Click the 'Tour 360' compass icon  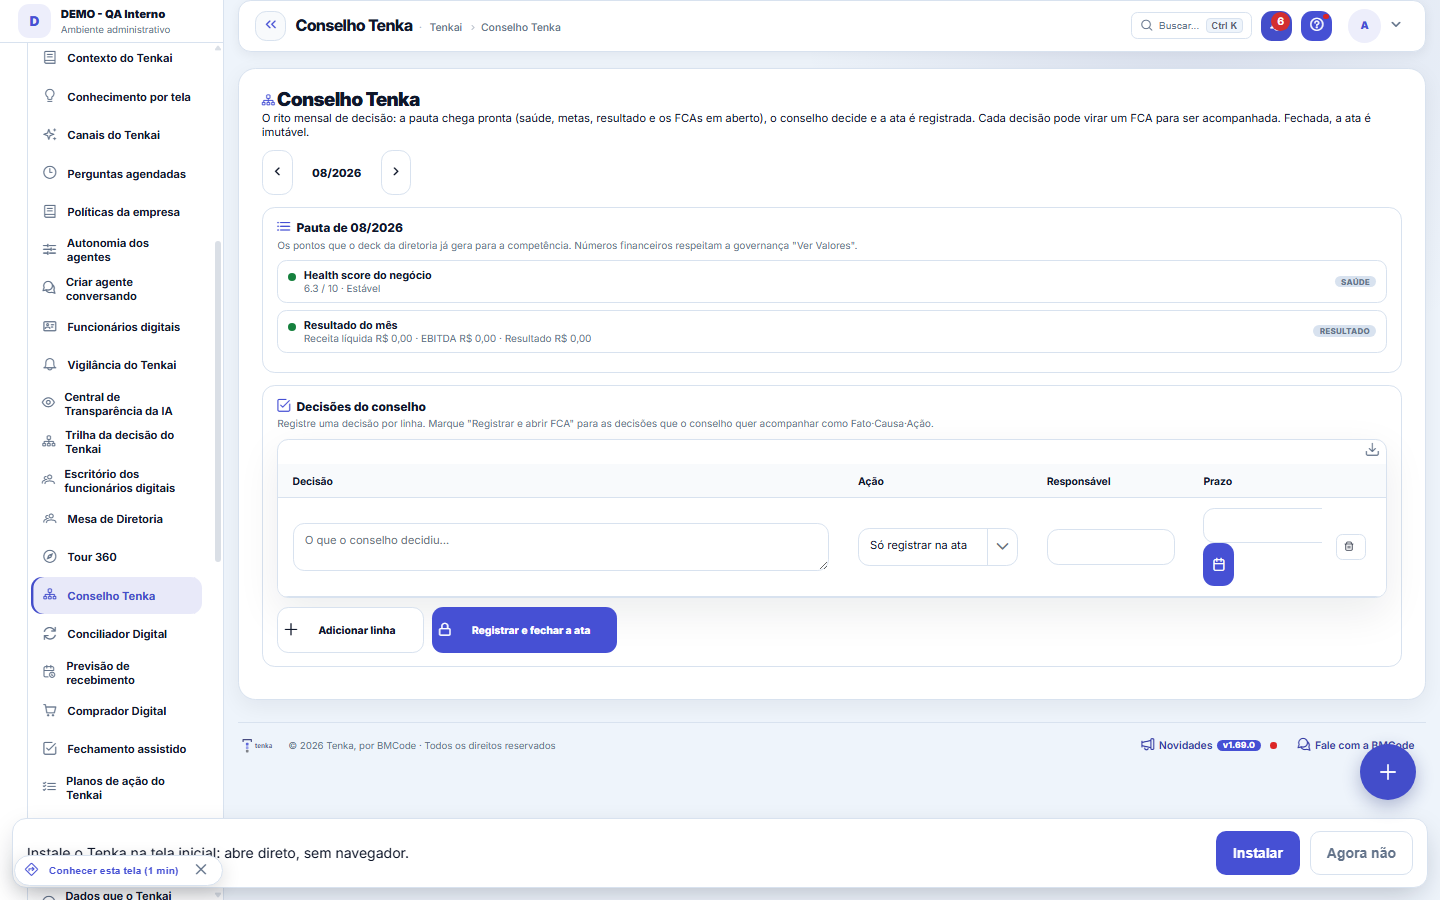[x=50, y=557]
